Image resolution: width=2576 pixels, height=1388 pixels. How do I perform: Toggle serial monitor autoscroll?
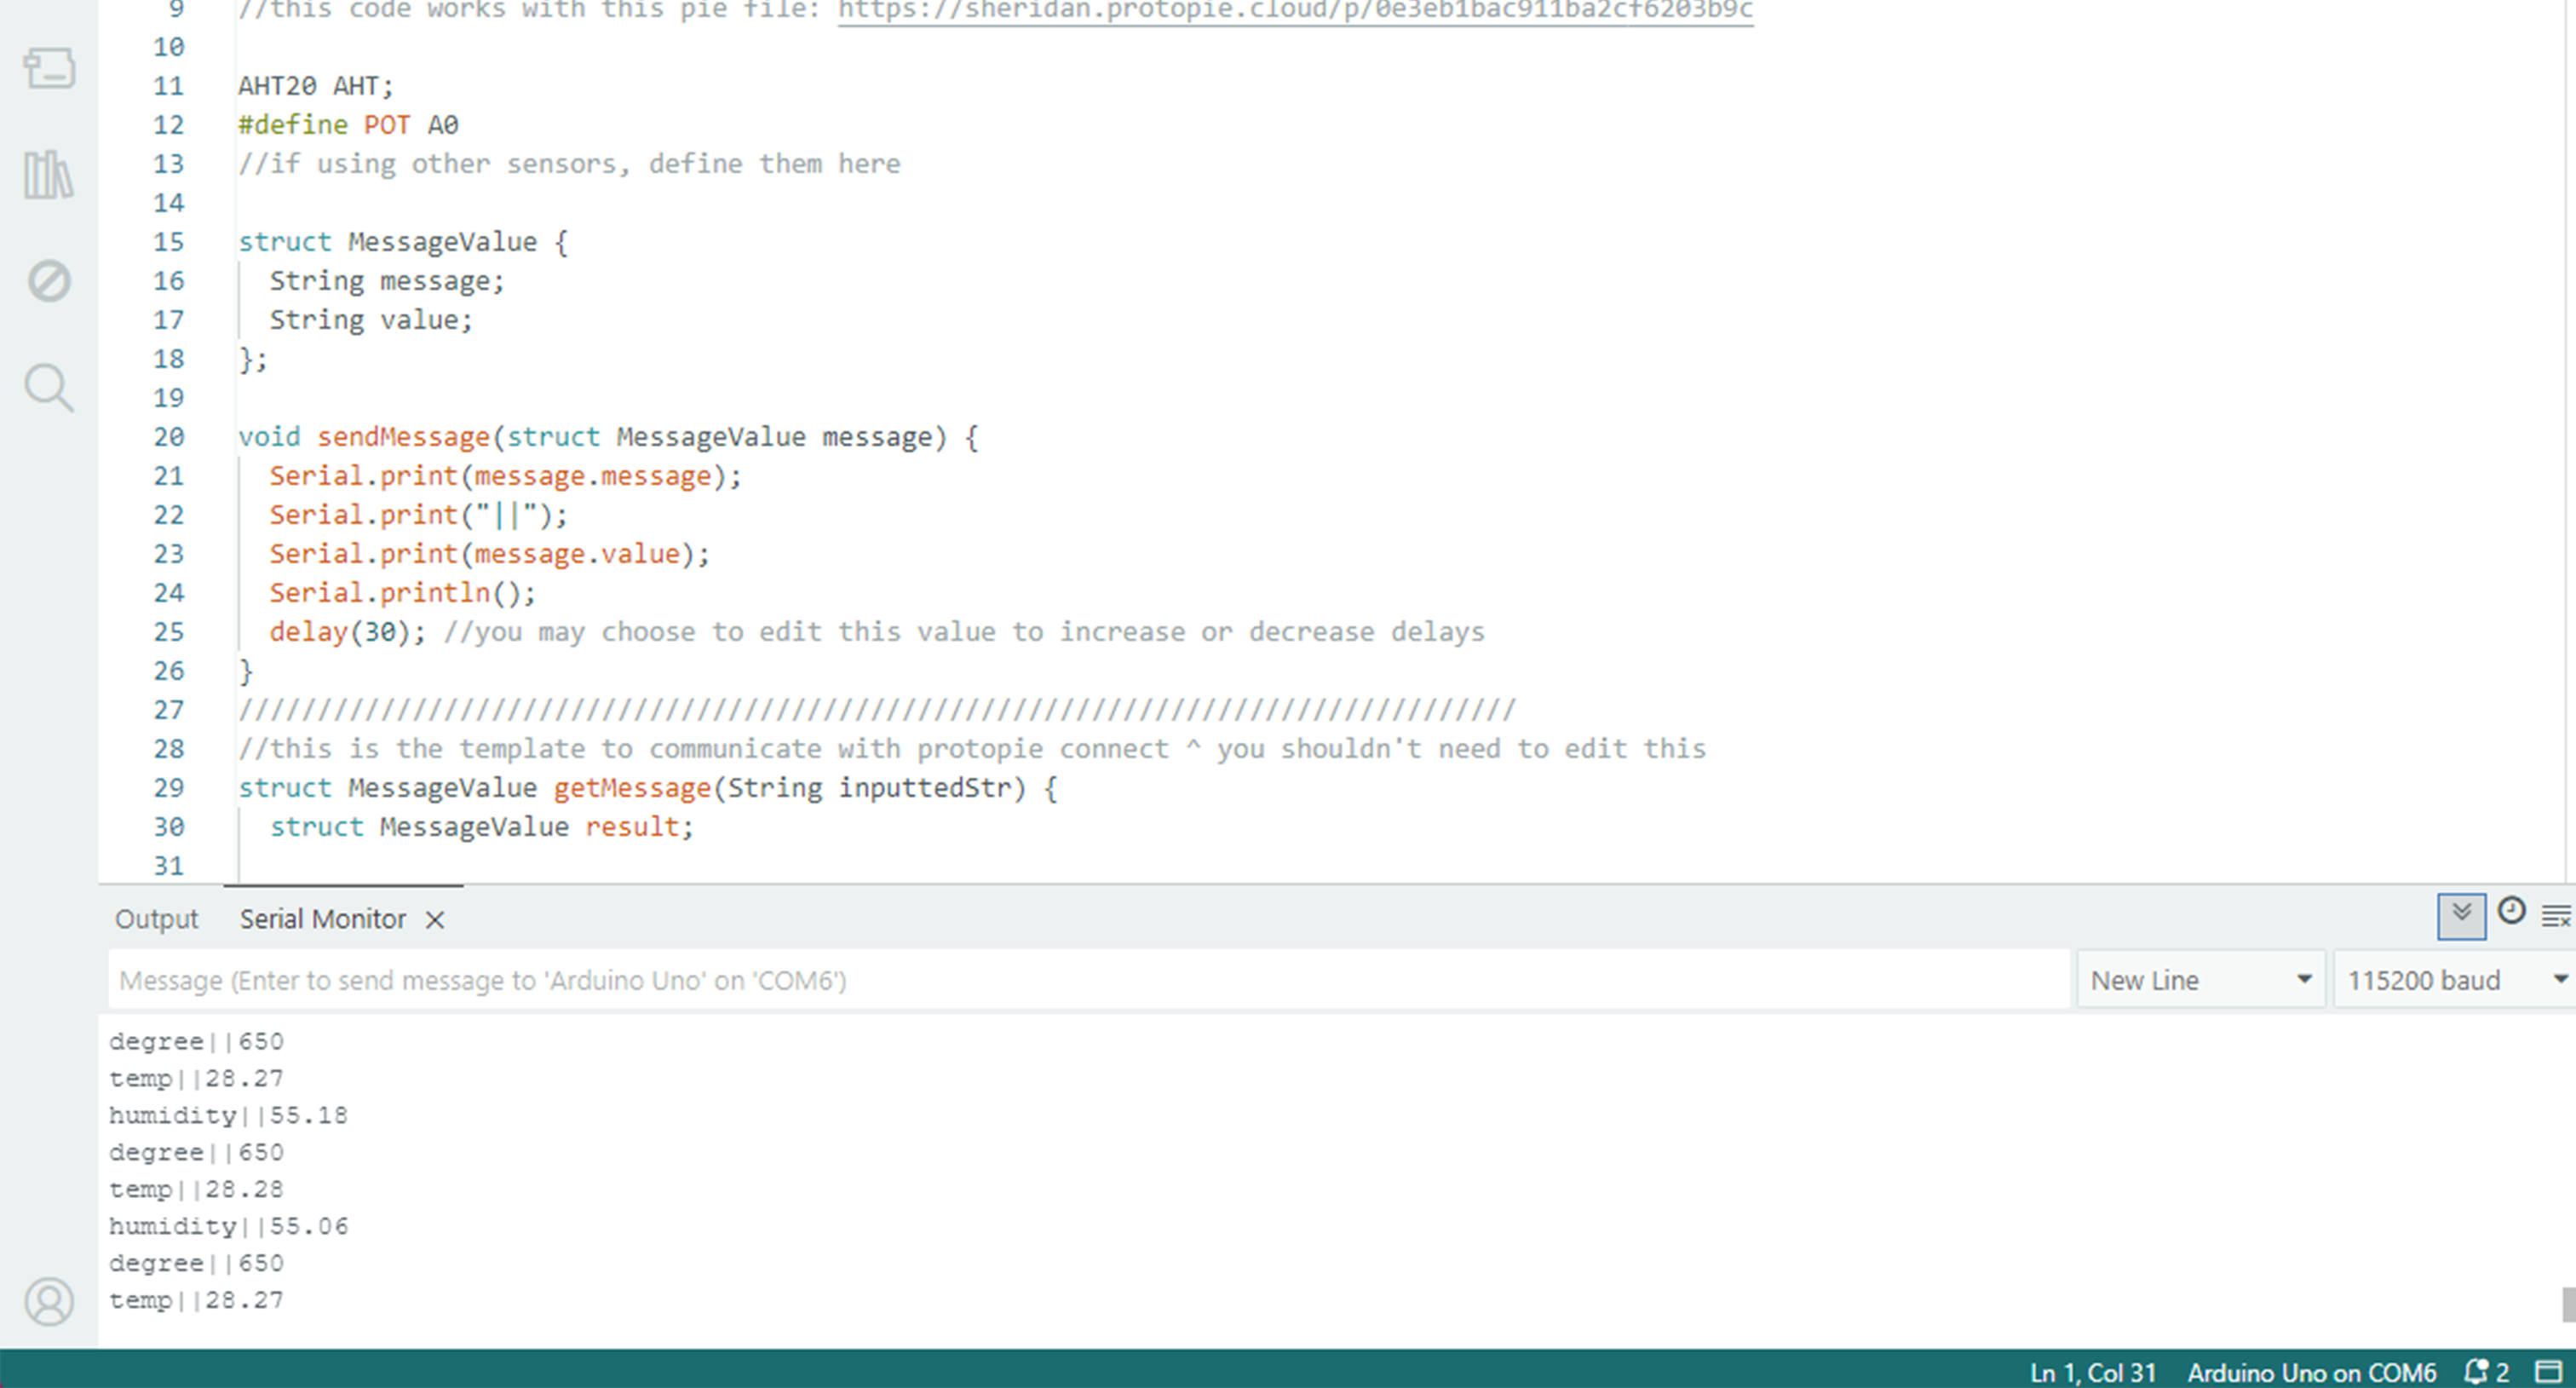pyautogui.click(x=2461, y=915)
